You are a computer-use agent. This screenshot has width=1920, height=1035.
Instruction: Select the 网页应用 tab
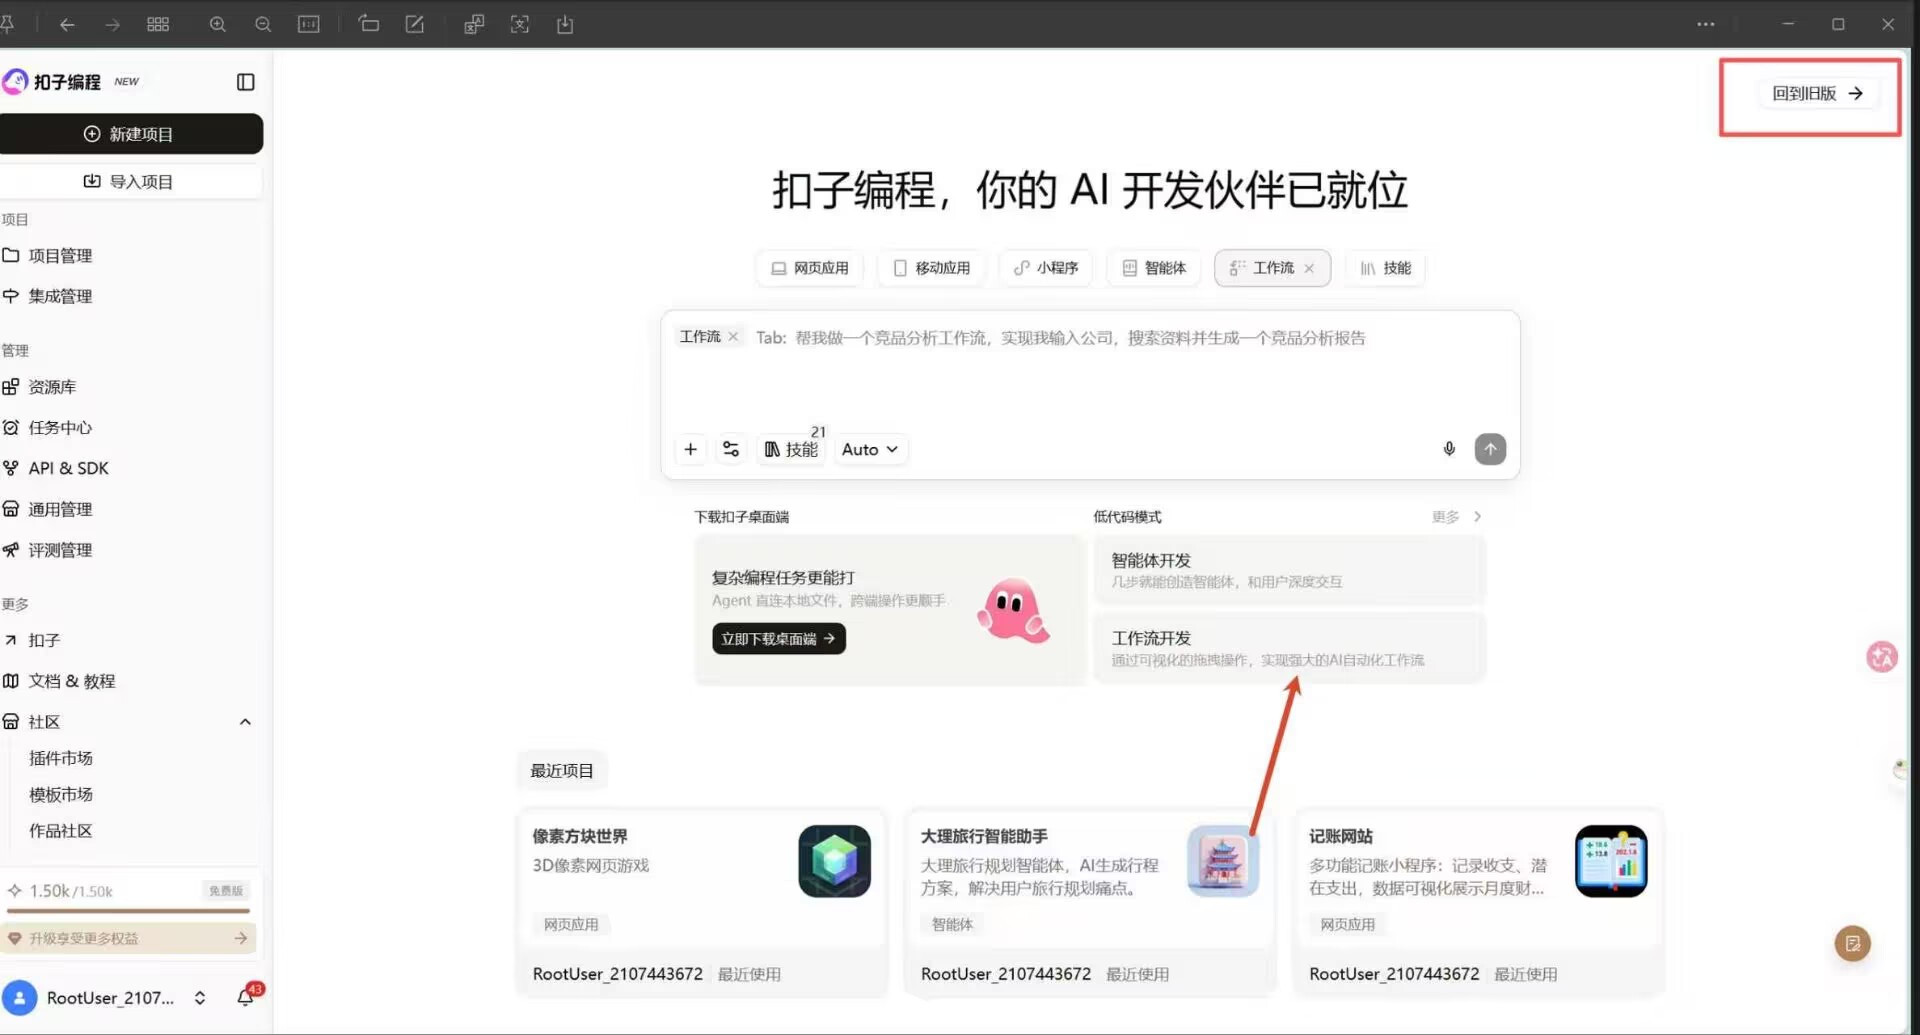click(810, 268)
